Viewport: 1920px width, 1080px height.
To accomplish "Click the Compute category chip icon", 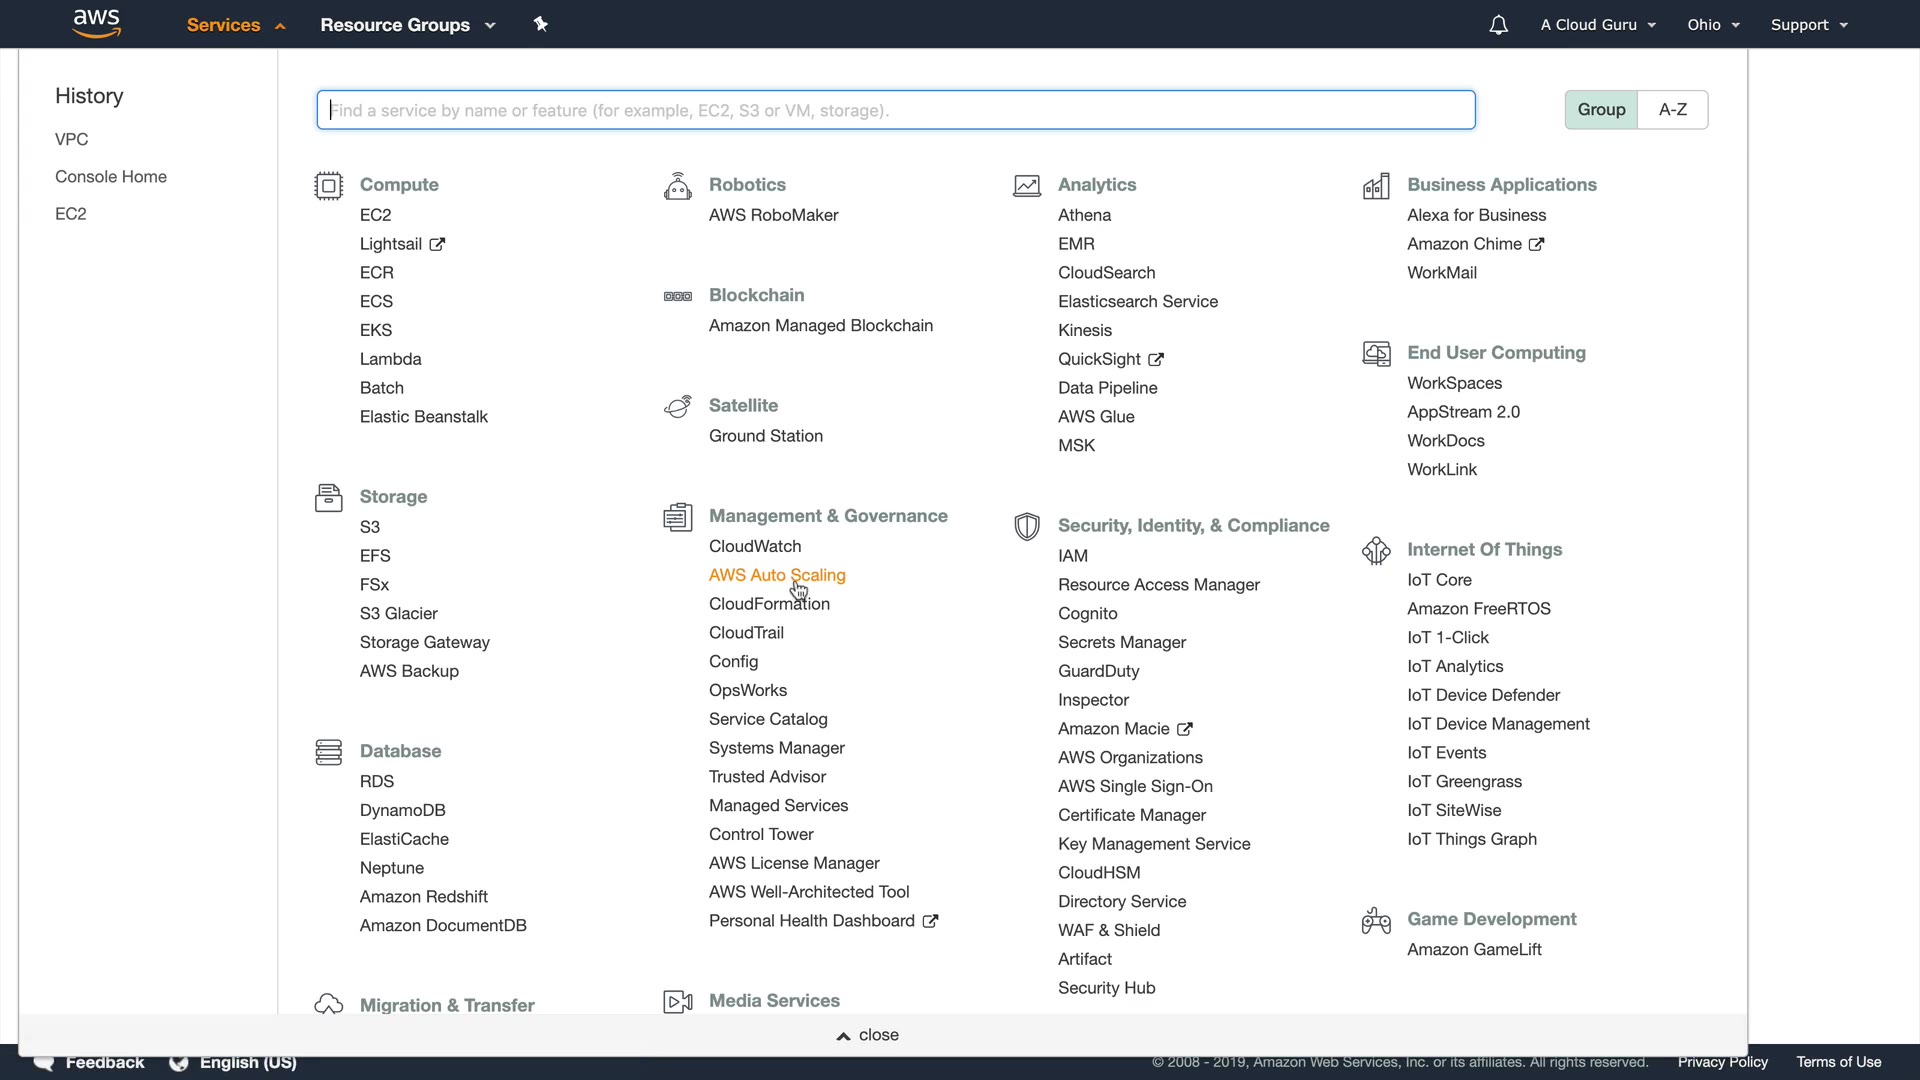I will pyautogui.click(x=328, y=186).
